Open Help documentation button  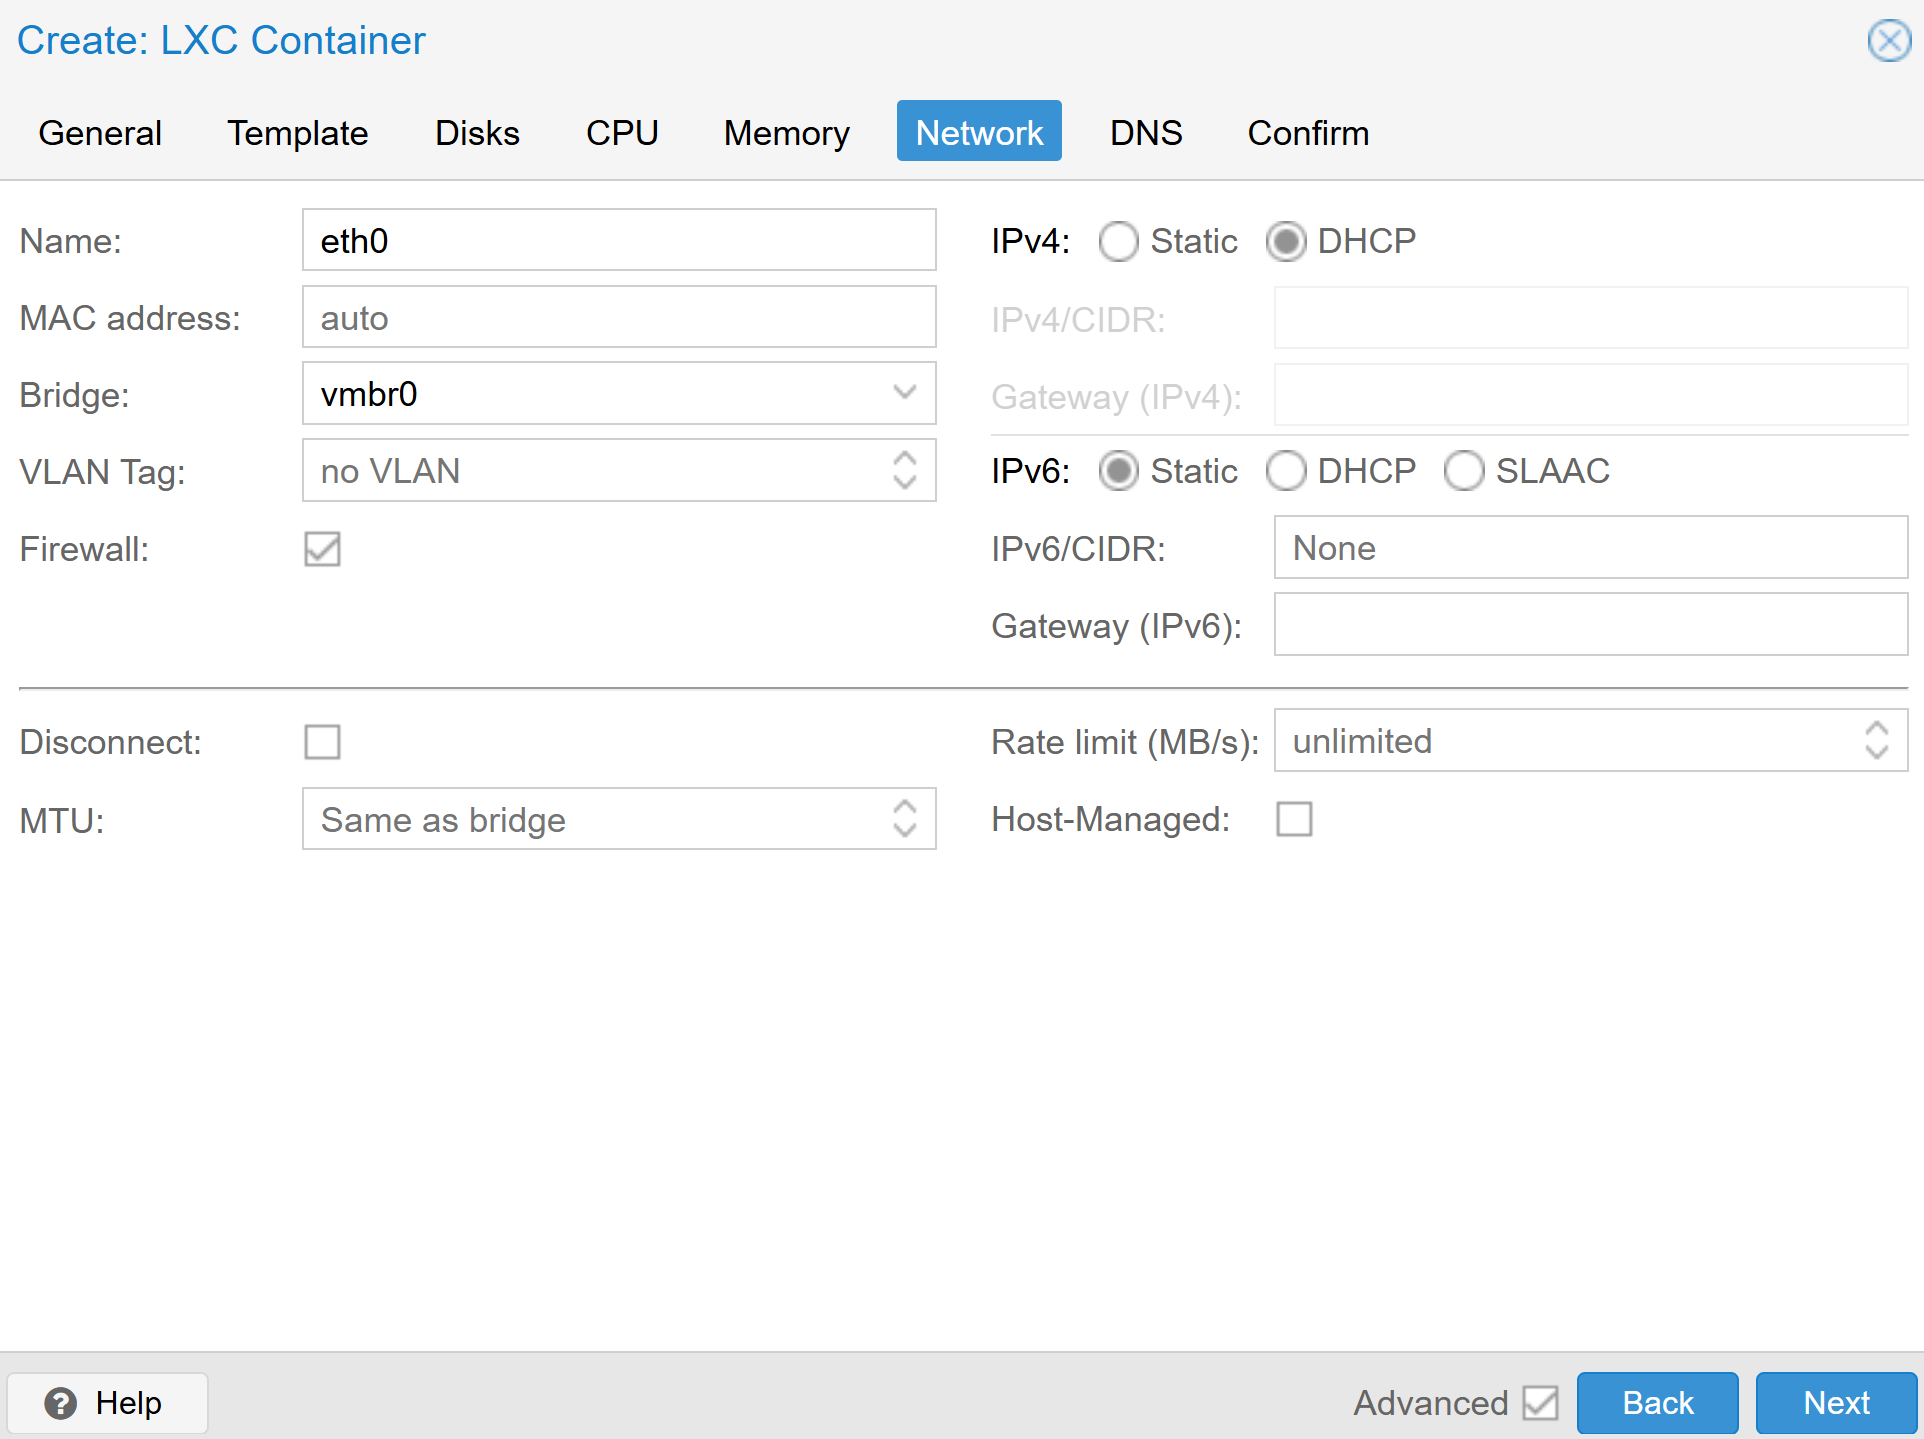click(107, 1403)
